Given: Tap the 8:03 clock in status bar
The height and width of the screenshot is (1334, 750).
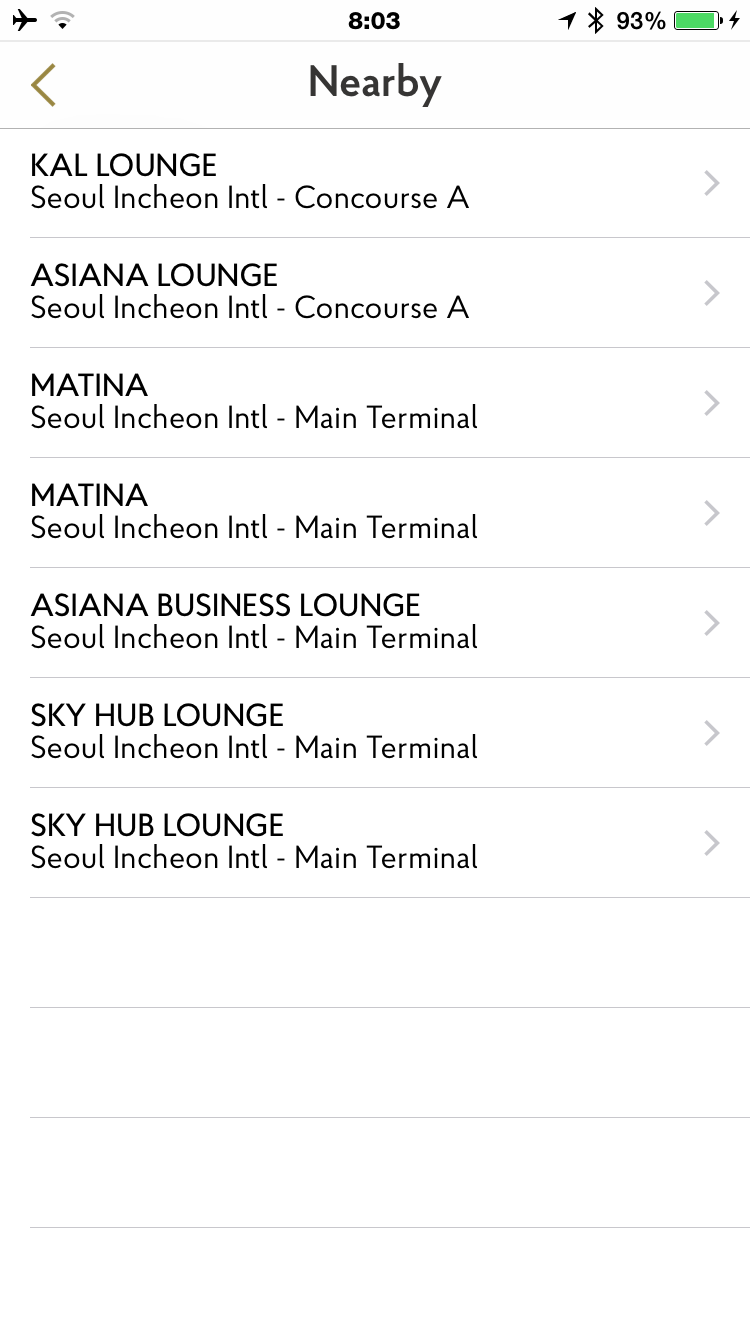Looking at the screenshot, I should point(374,20).
